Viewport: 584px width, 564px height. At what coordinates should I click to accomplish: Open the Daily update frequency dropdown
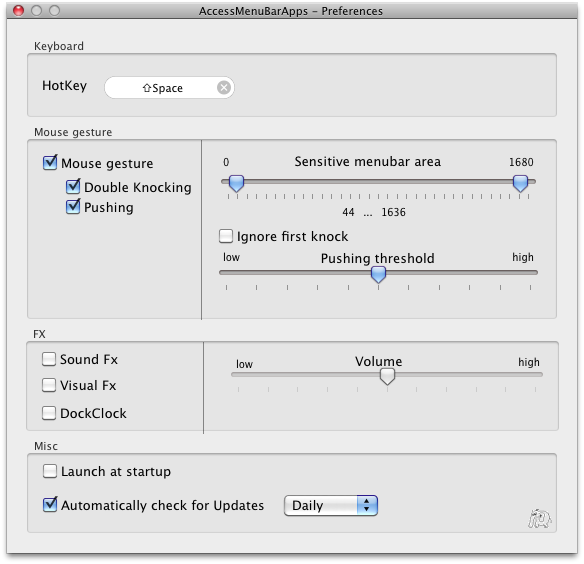click(331, 506)
